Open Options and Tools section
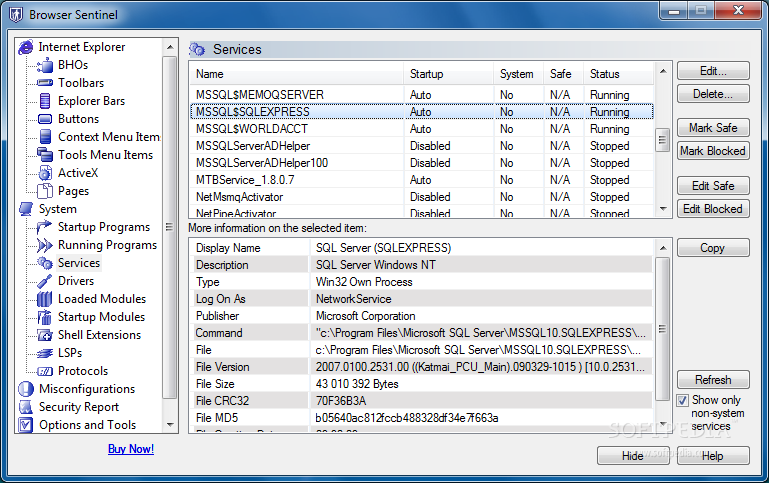Screen dimensions: 769x483 click(87, 425)
